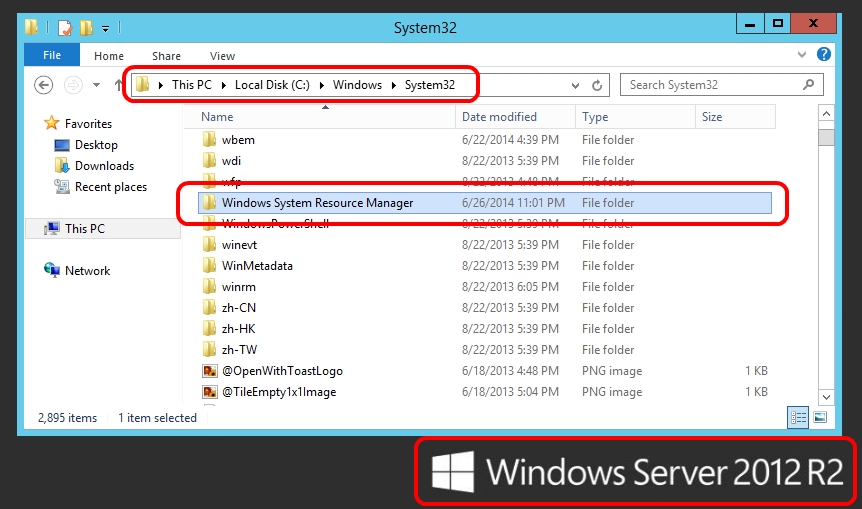Viewport: 862px width, 509px height.
Task: Open Downloads in navigation pane
Action: (104, 165)
